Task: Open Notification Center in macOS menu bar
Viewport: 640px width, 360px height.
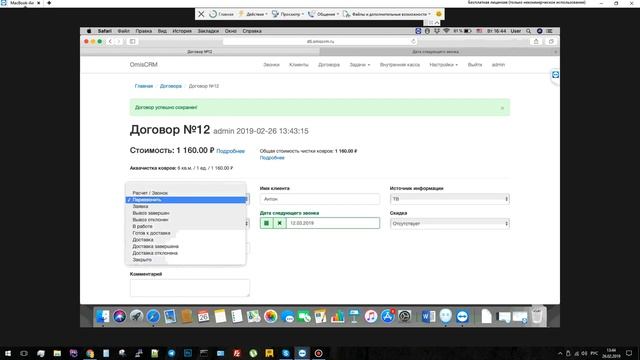Action: (x=549, y=31)
